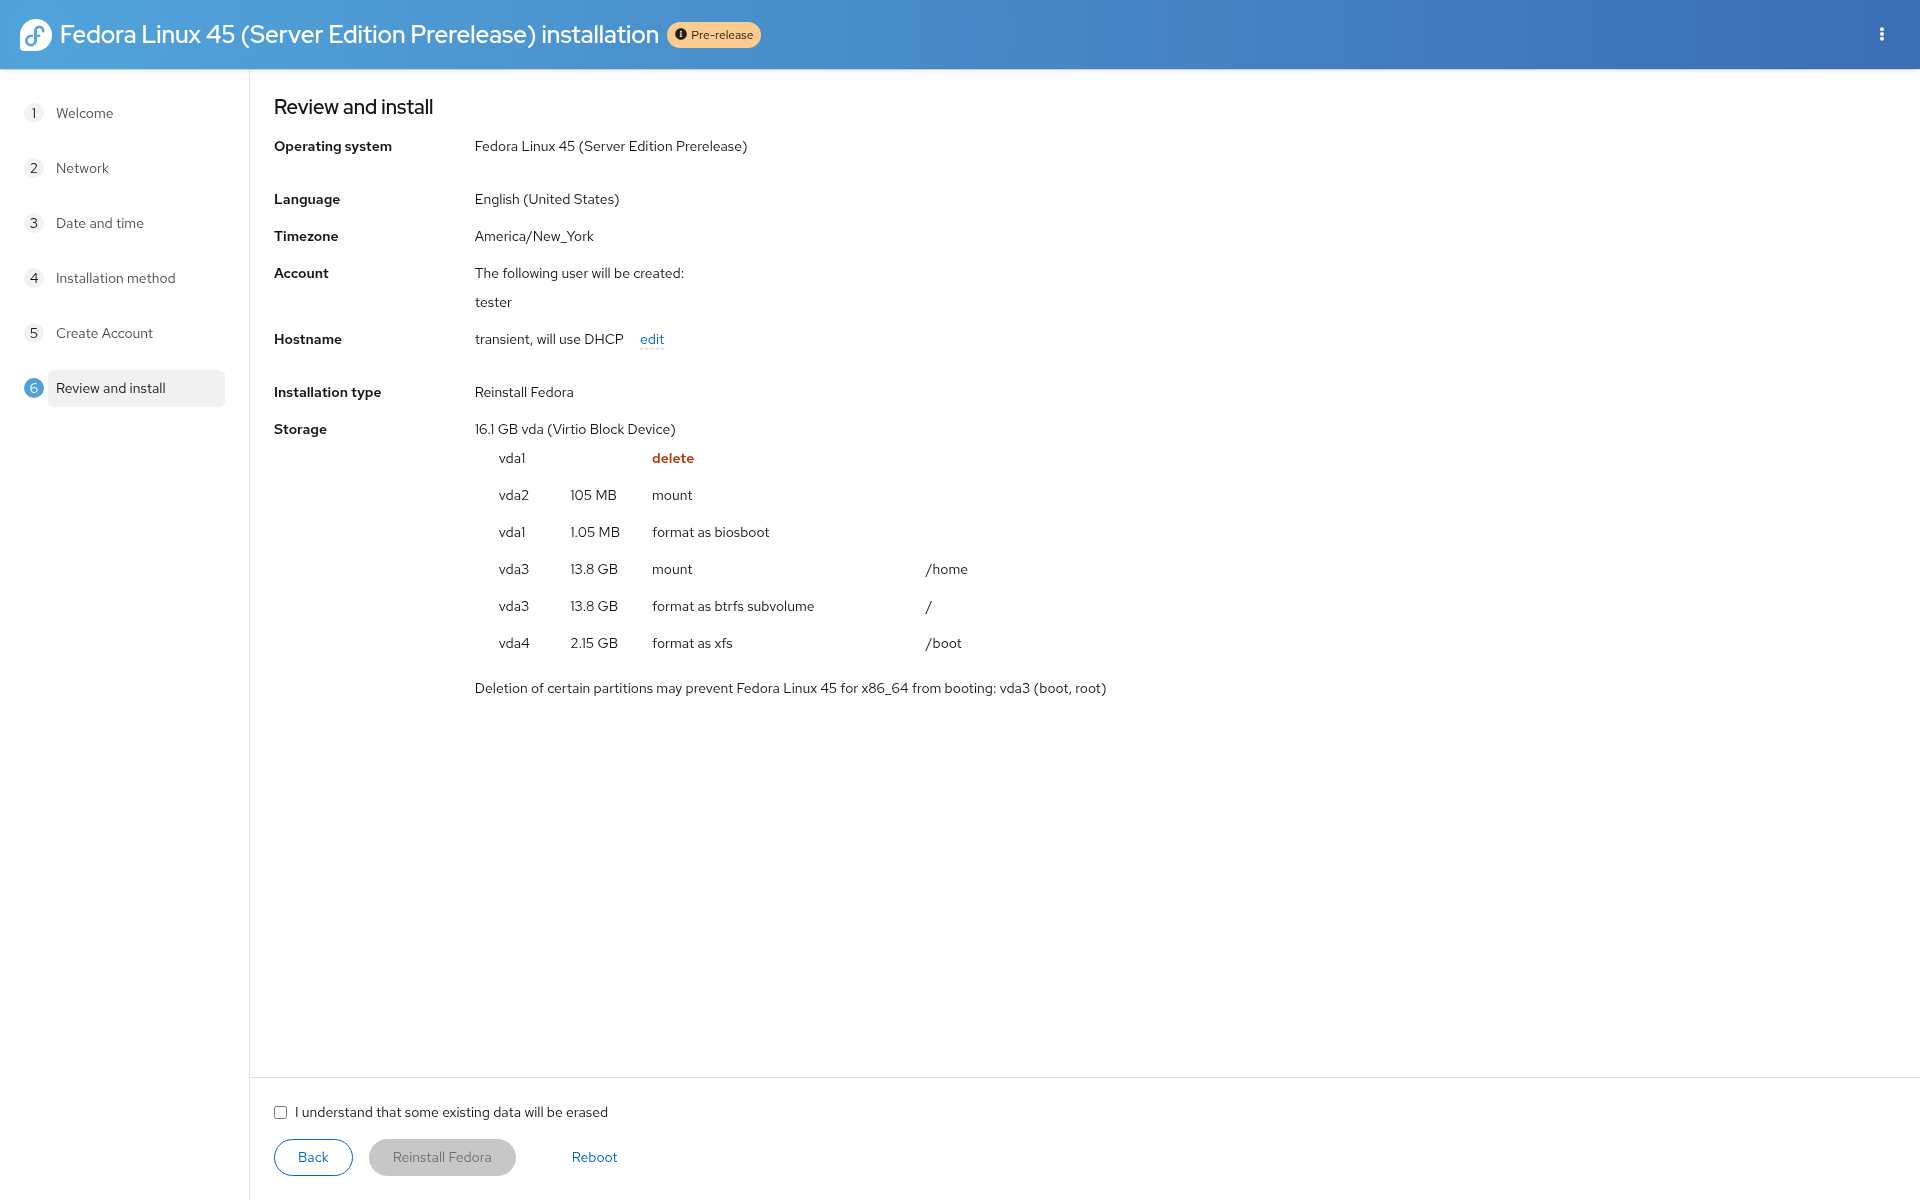
Task: Open the Installation method step
Action: tap(115, 278)
